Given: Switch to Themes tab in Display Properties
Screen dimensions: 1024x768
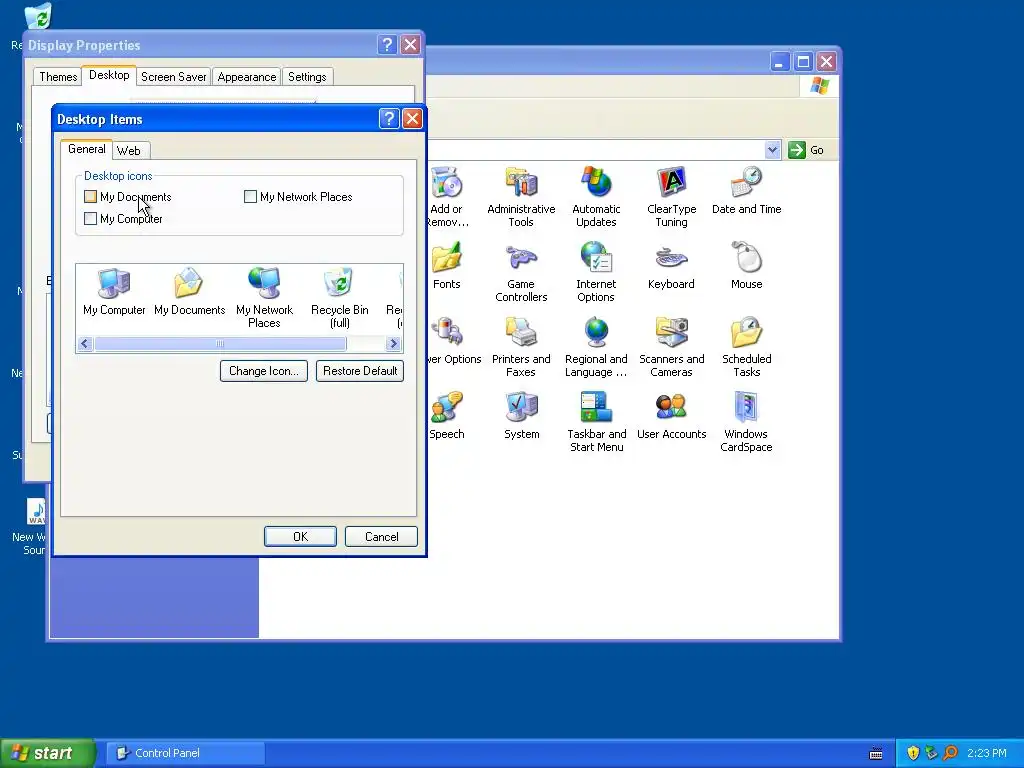Looking at the screenshot, I should pos(58,77).
